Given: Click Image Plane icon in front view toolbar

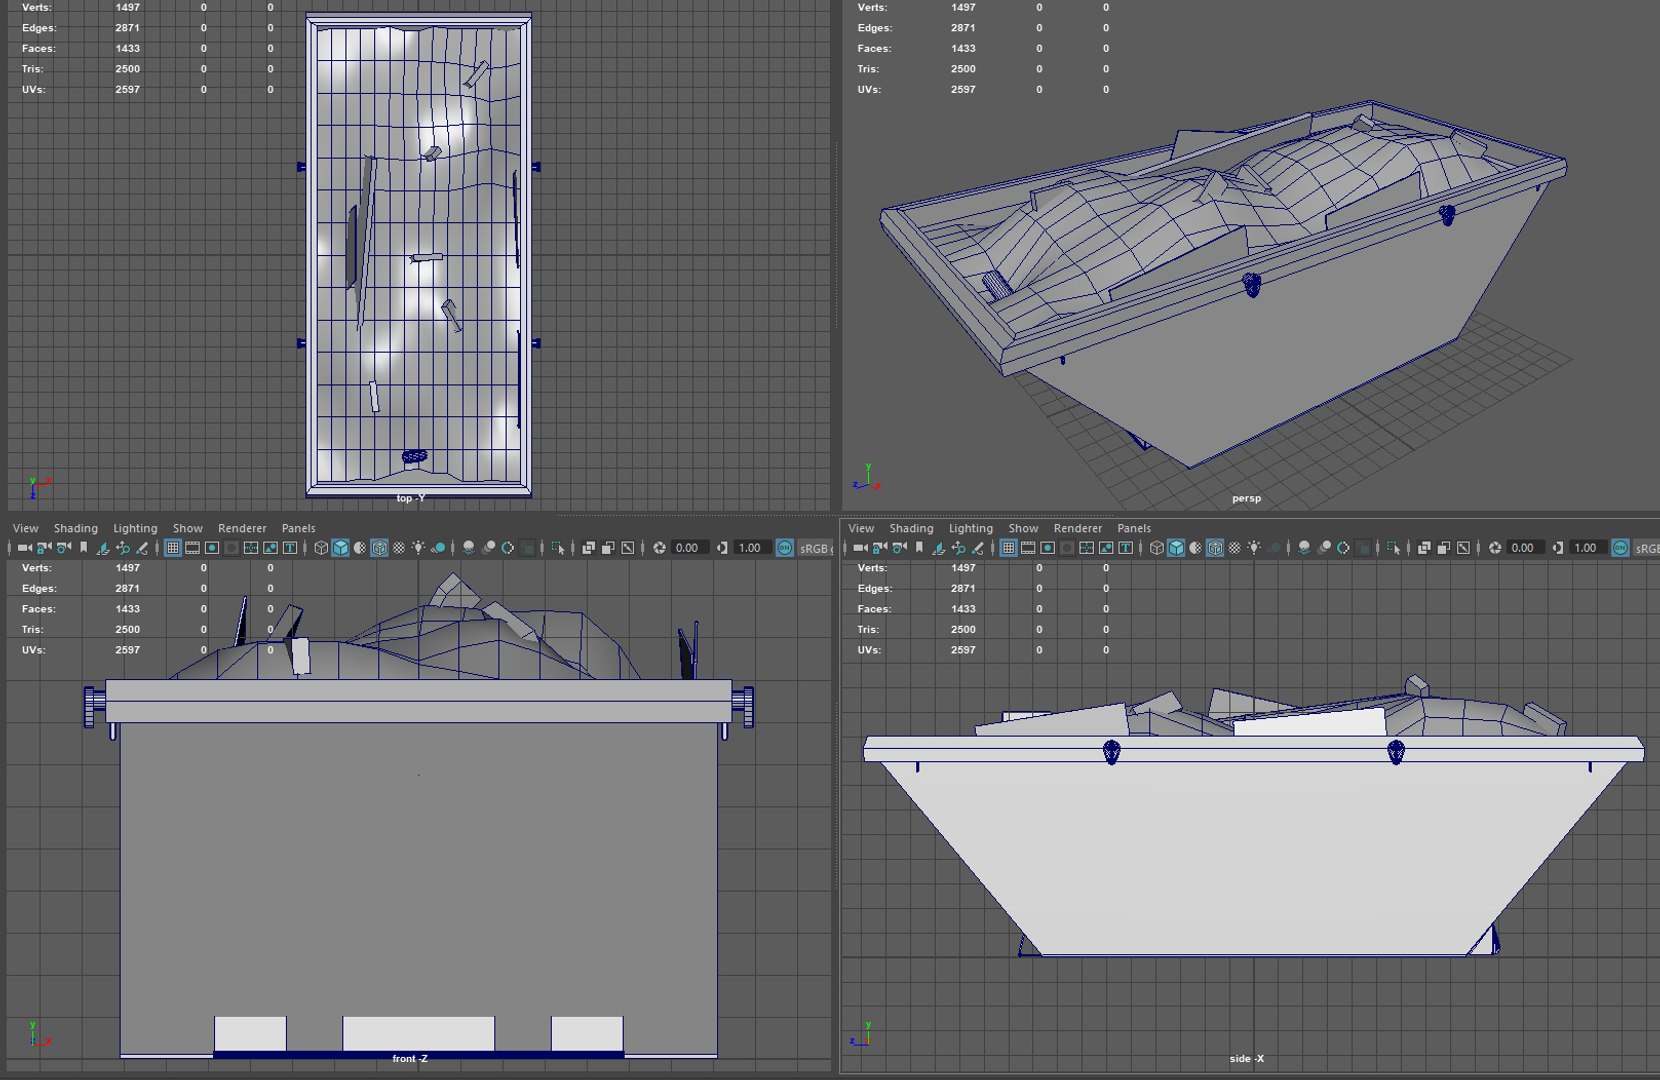Looking at the screenshot, I should (103, 548).
